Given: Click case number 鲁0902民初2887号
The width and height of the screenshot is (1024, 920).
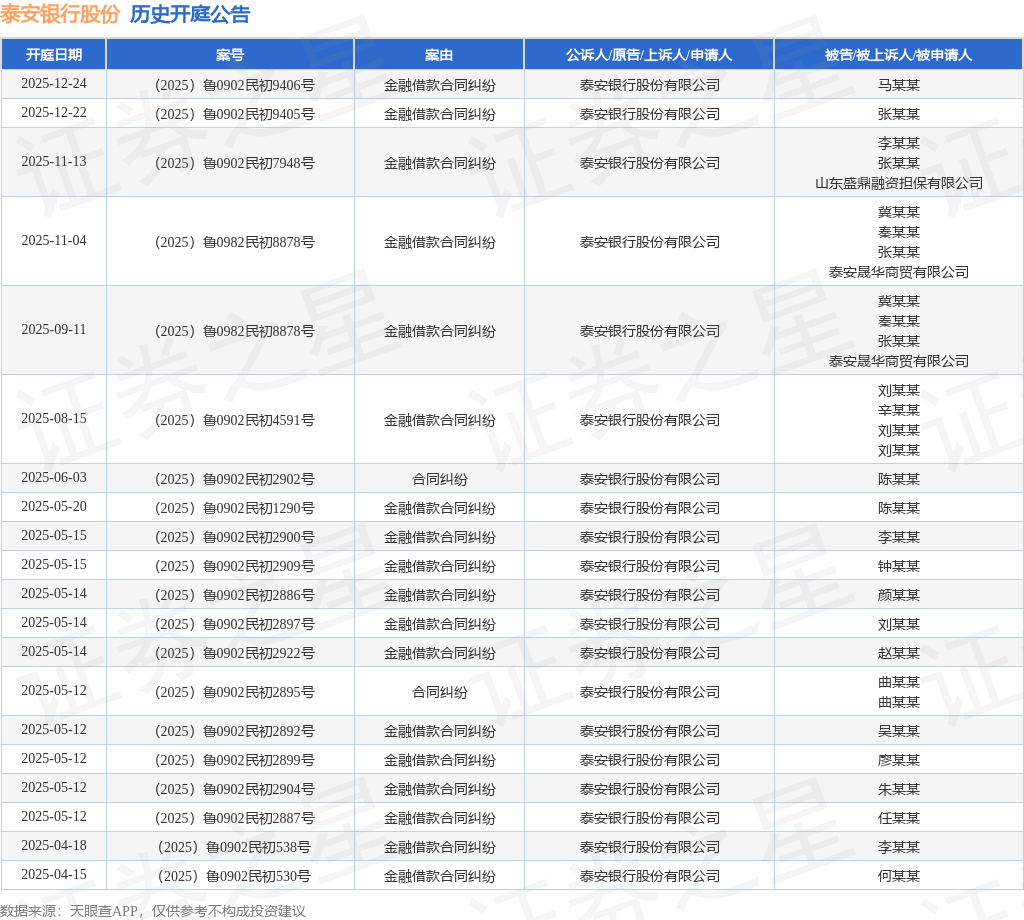Looking at the screenshot, I should coord(234,818).
